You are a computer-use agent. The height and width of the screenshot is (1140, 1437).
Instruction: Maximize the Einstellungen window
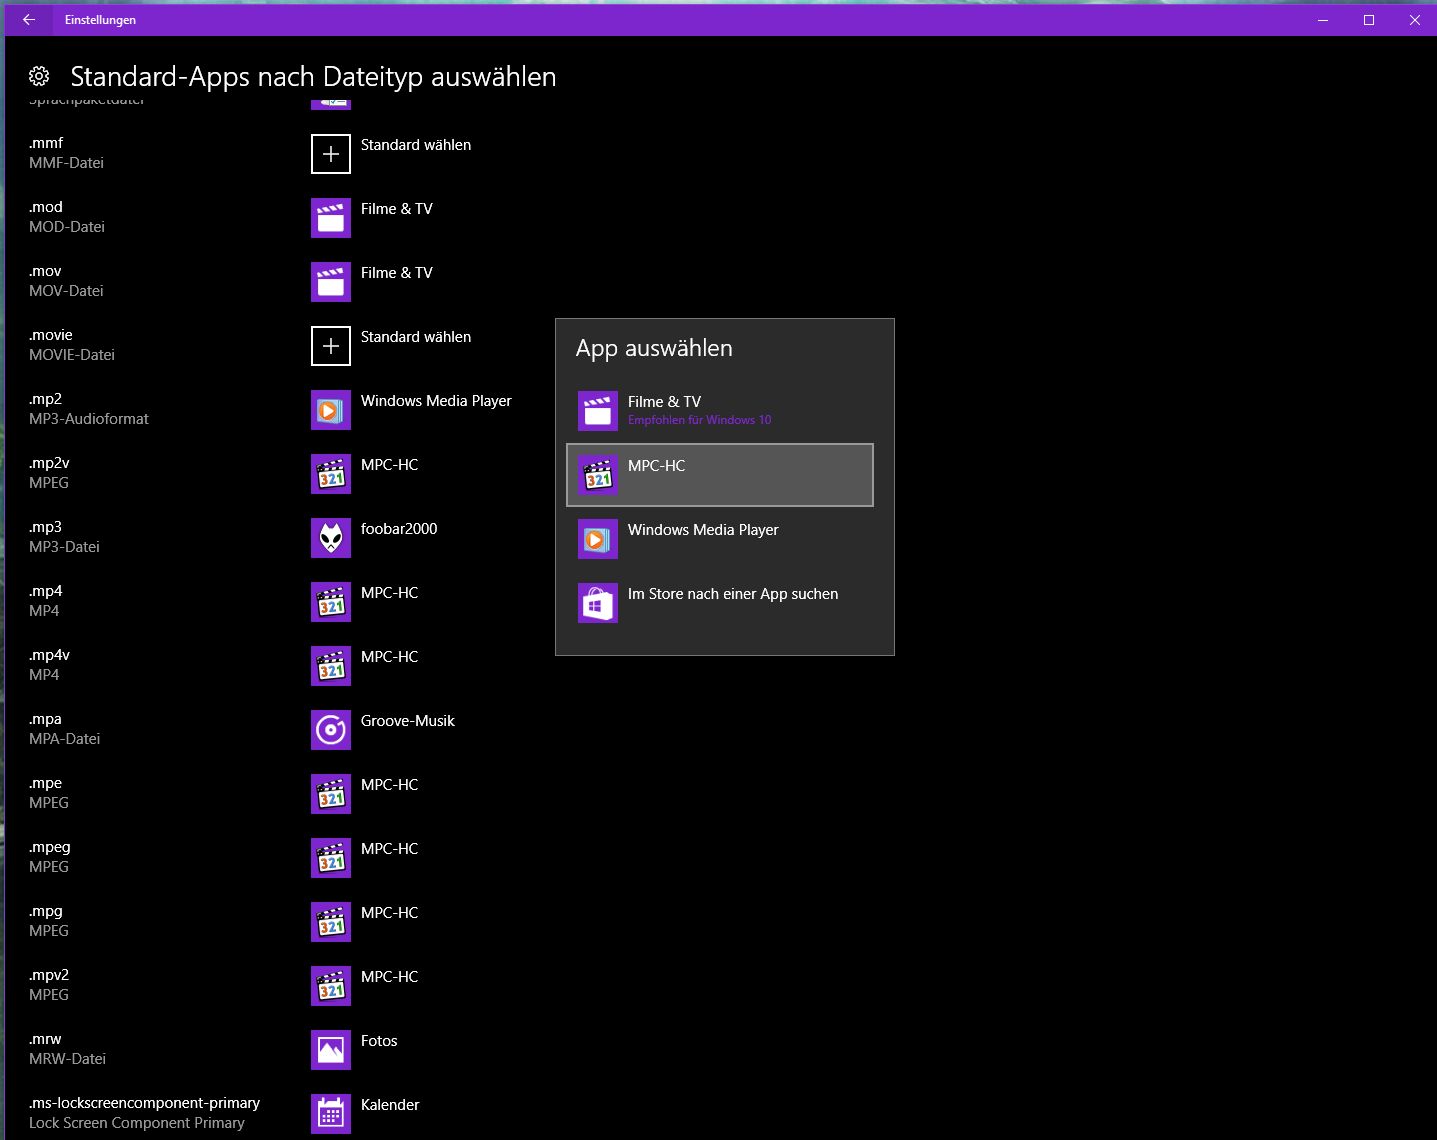[1369, 20]
